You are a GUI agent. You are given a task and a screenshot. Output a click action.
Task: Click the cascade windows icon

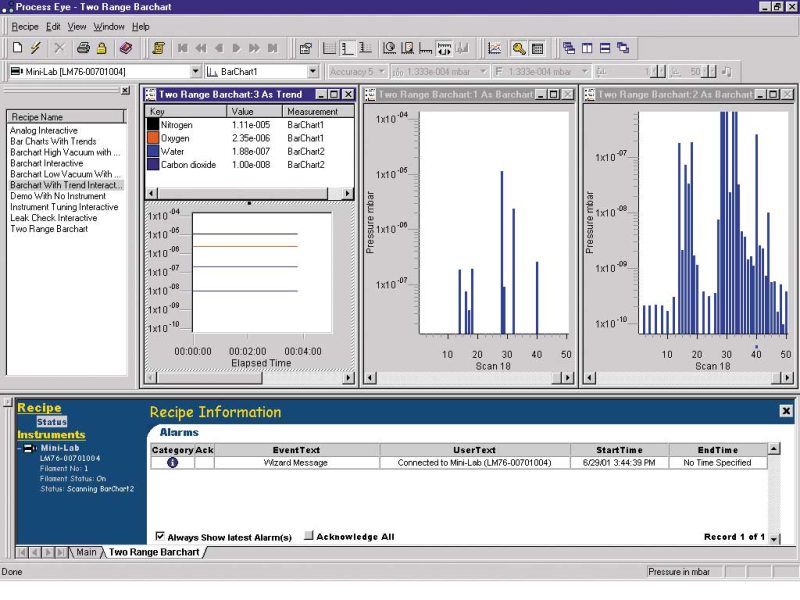pos(572,47)
